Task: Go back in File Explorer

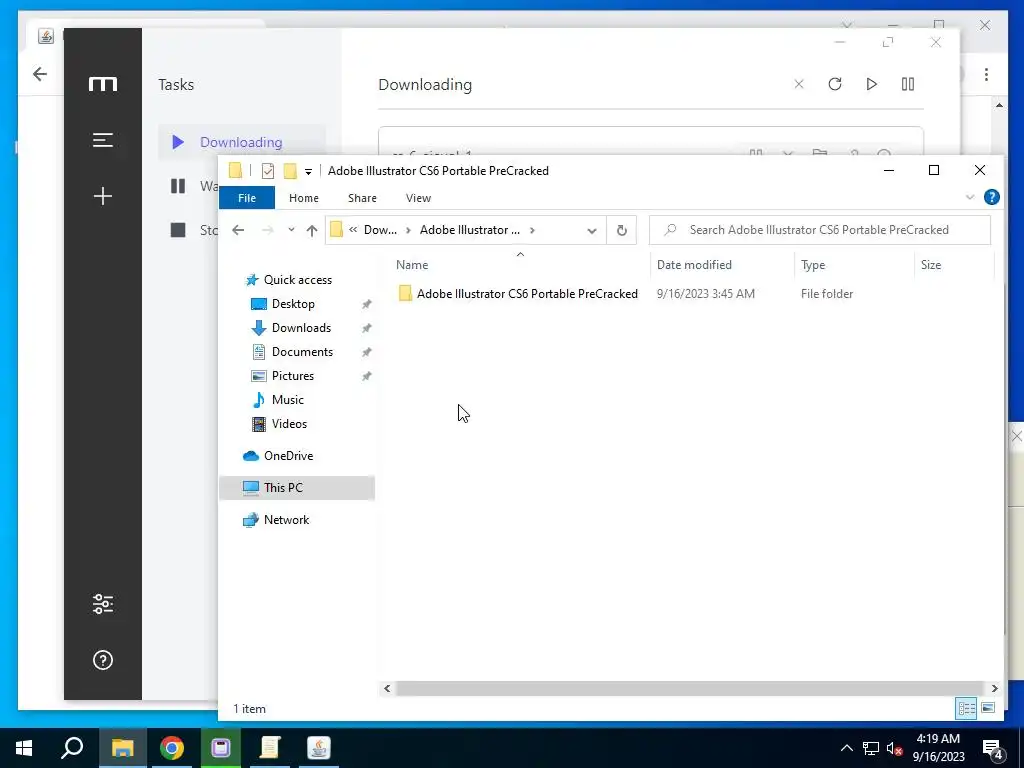Action: (x=238, y=230)
